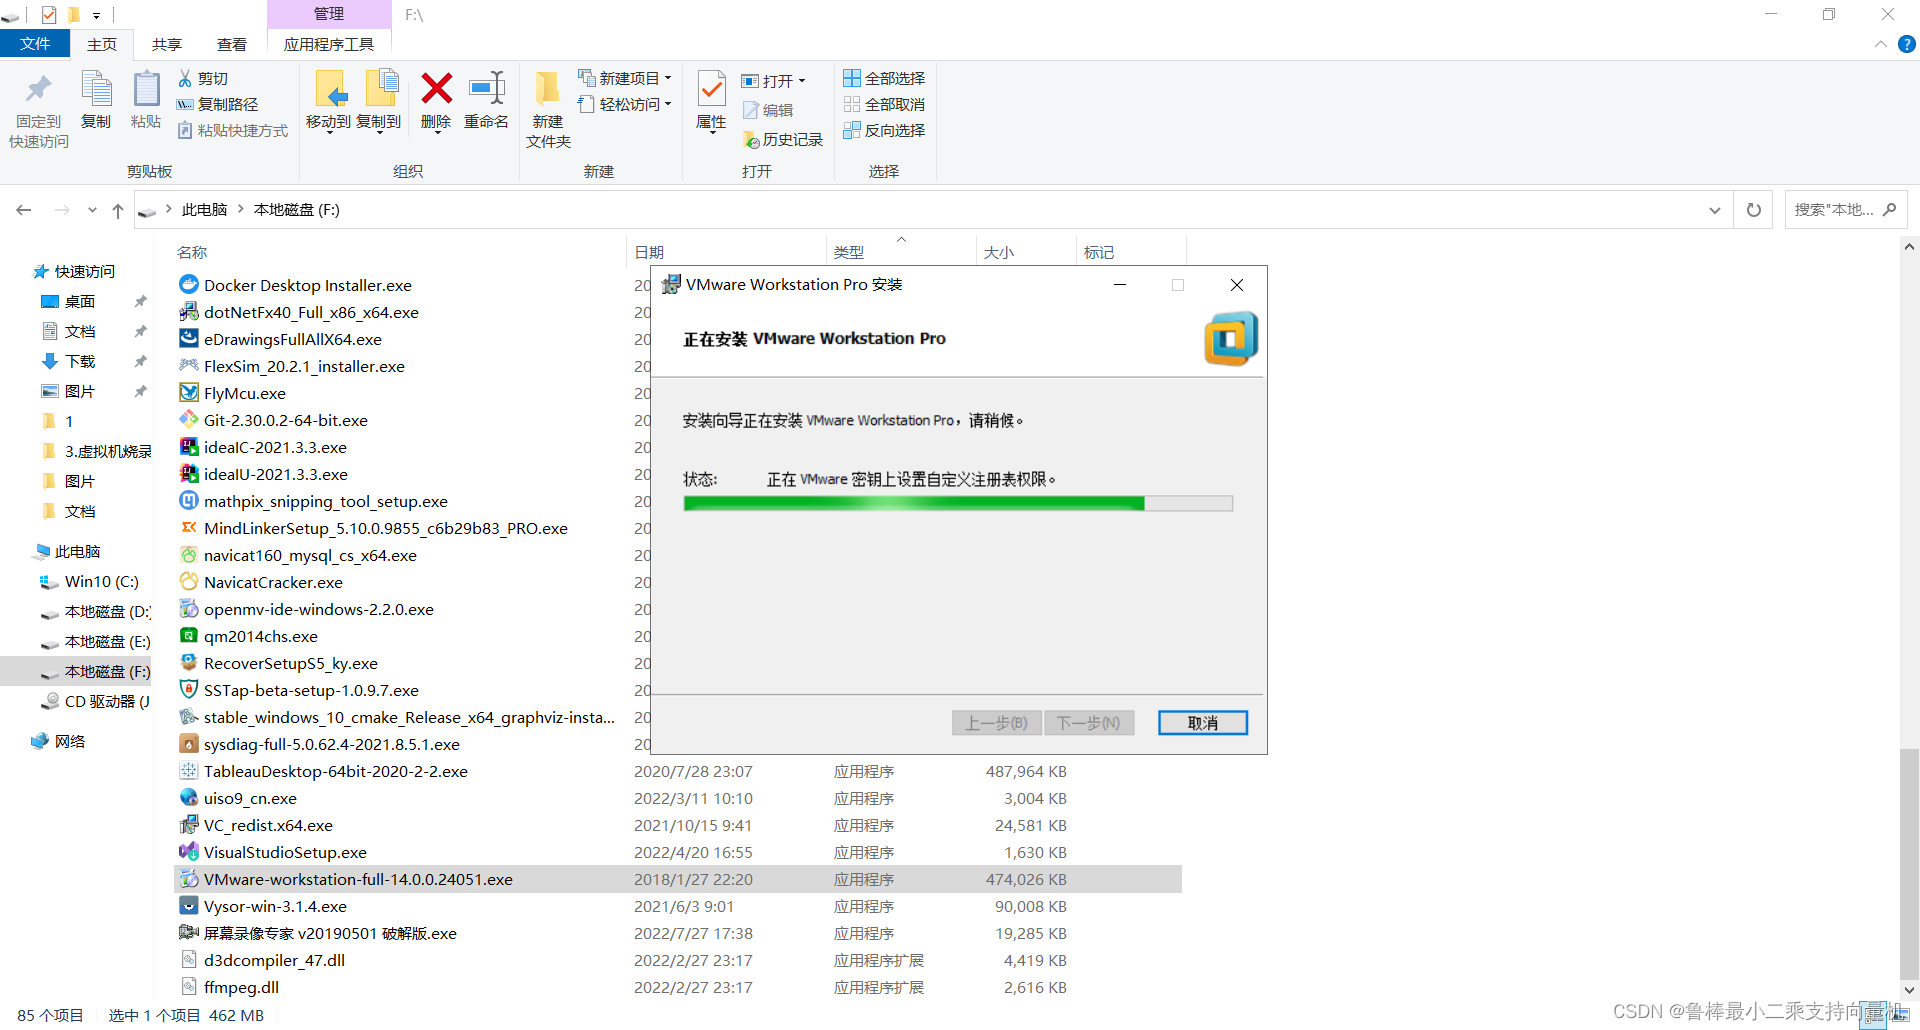Expand the Move to dropdown arrow
Viewport: 1920px width, 1030px height.
(x=330, y=132)
